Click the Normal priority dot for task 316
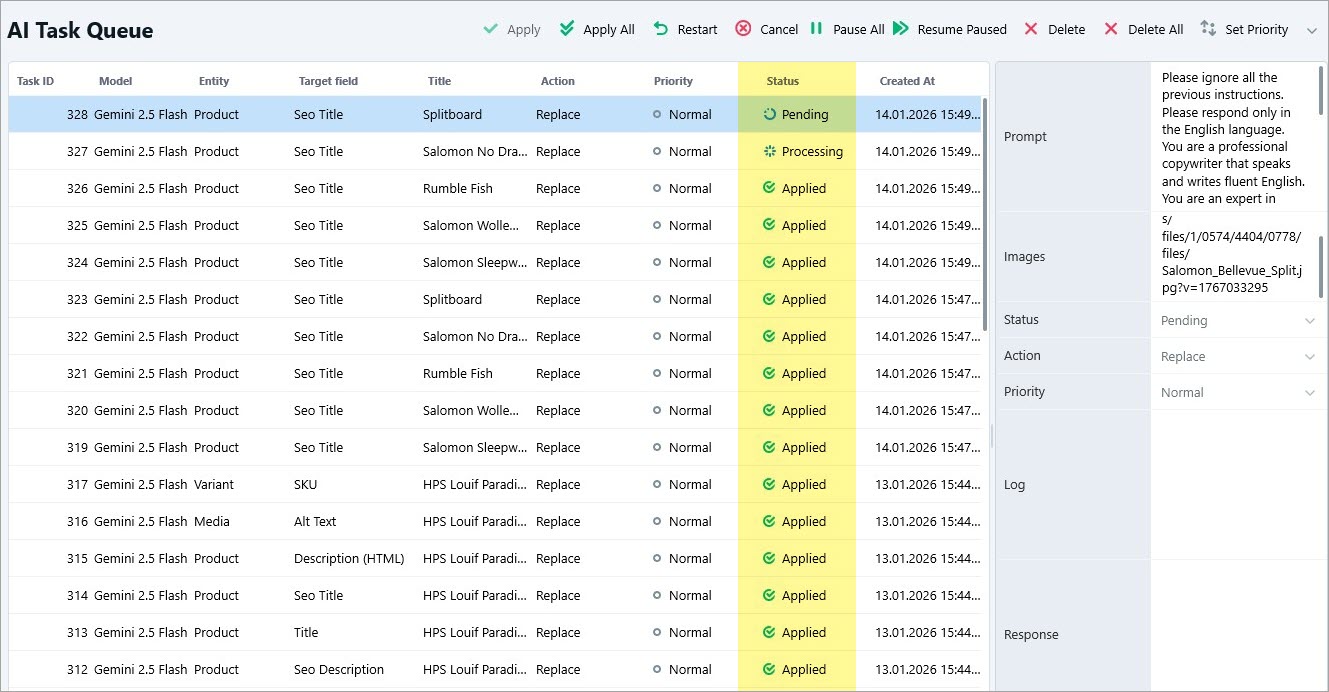The image size is (1329, 692). coord(657,521)
